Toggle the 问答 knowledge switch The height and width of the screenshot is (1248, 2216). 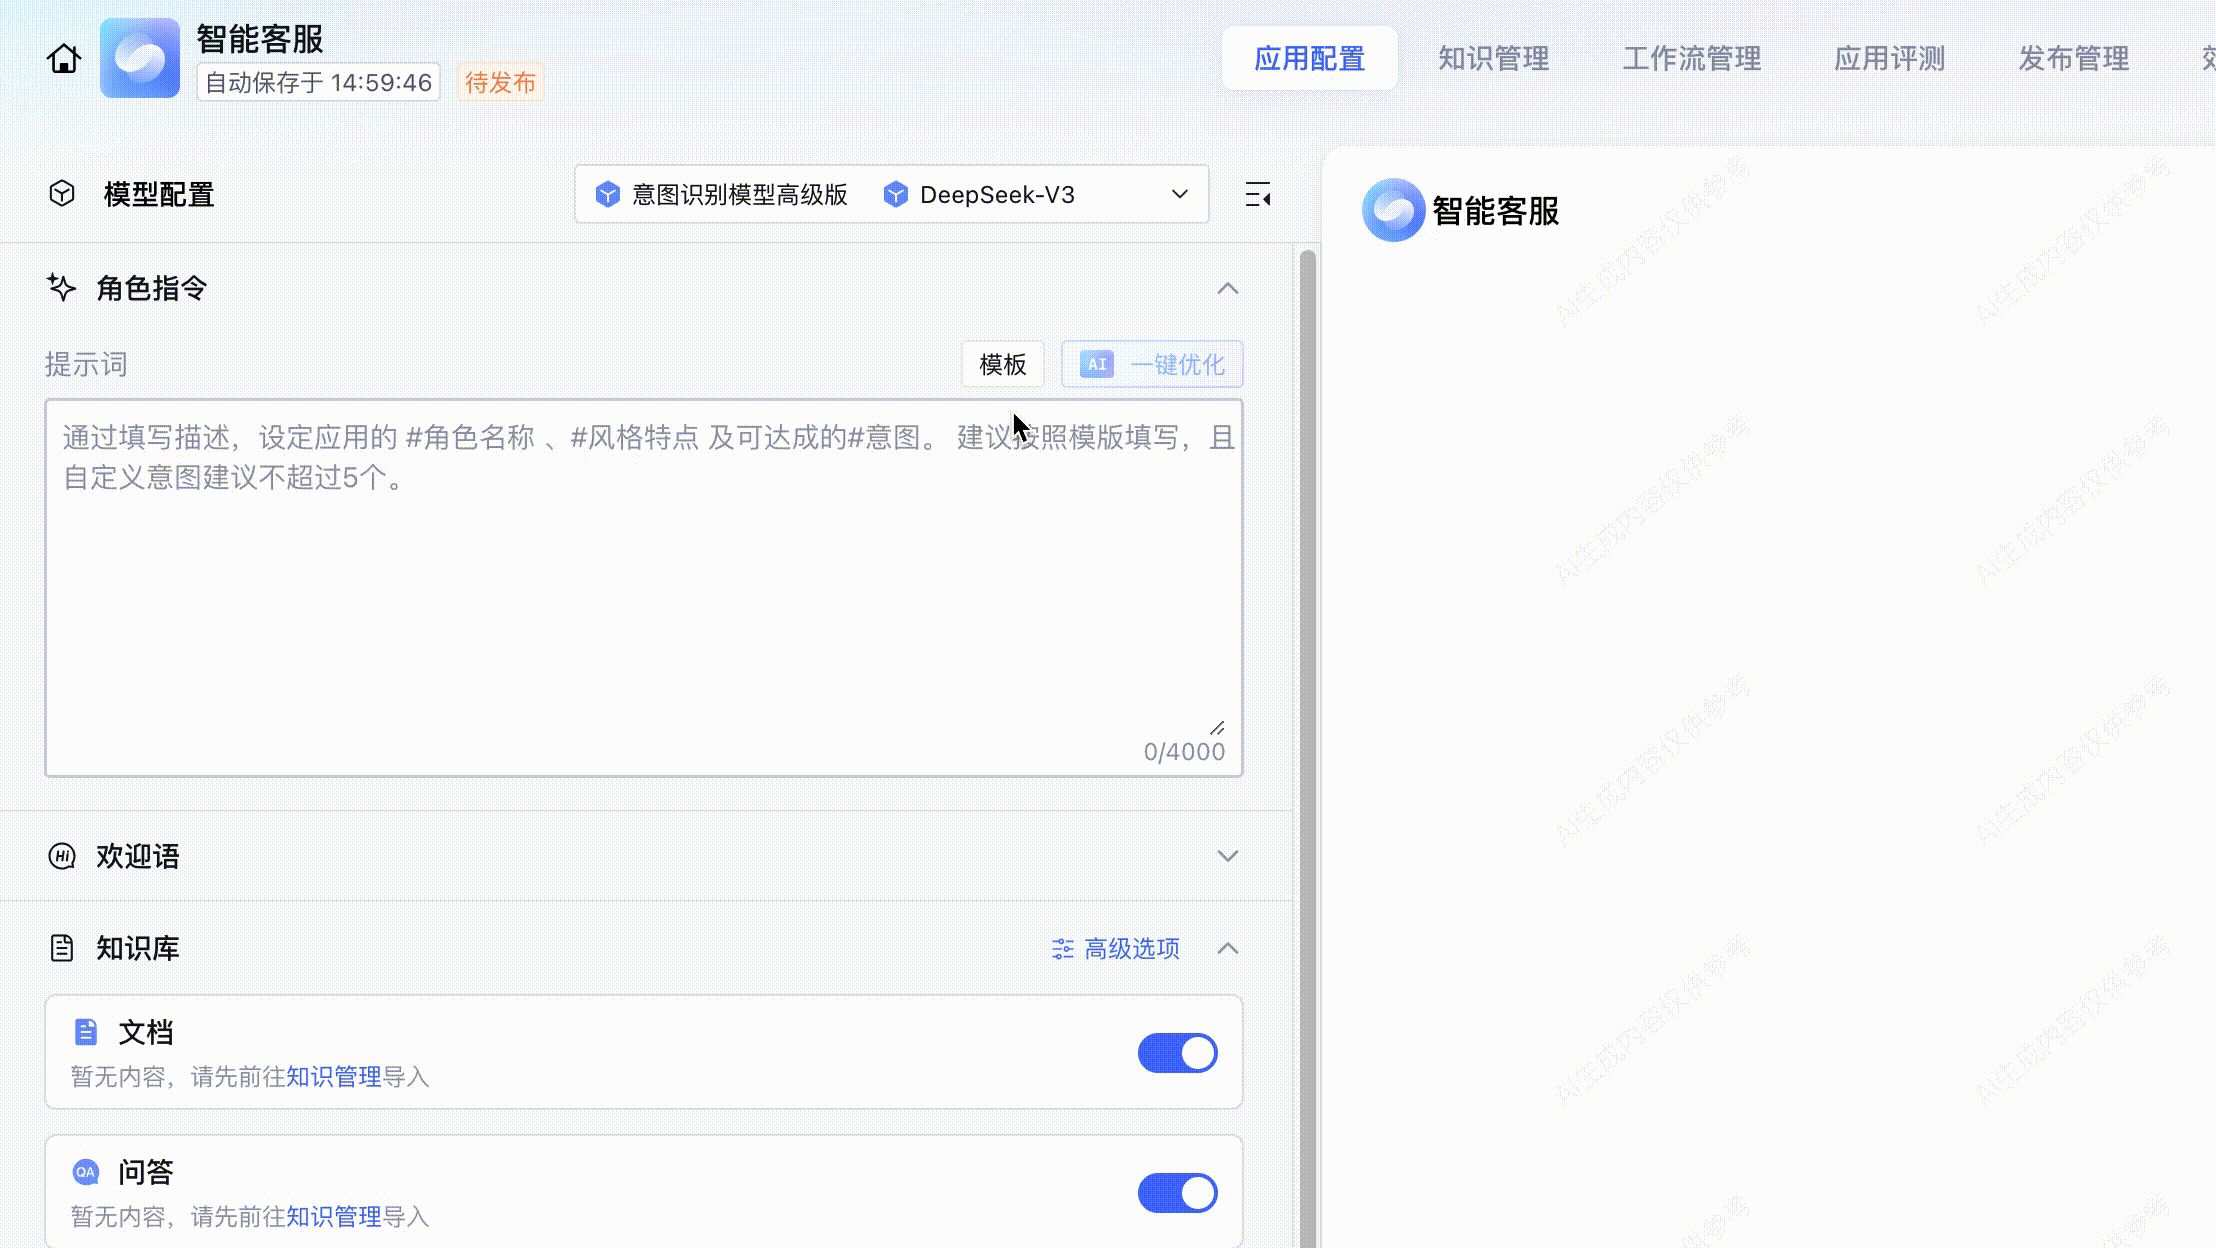[1177, 1193]
